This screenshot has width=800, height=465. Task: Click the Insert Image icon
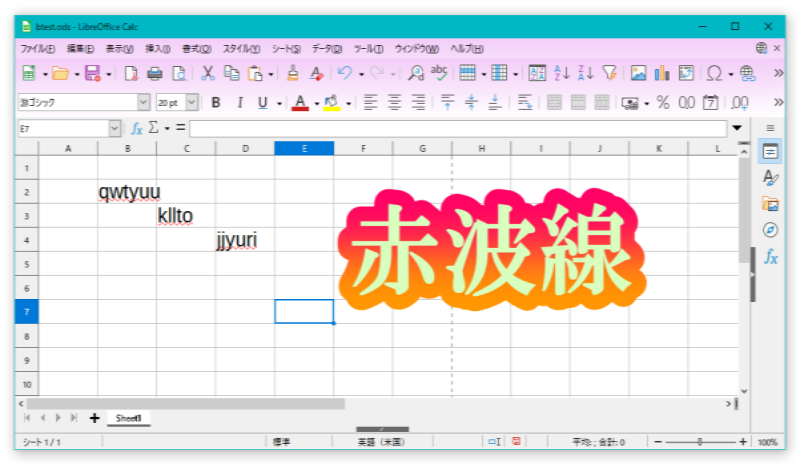(638, 73)
